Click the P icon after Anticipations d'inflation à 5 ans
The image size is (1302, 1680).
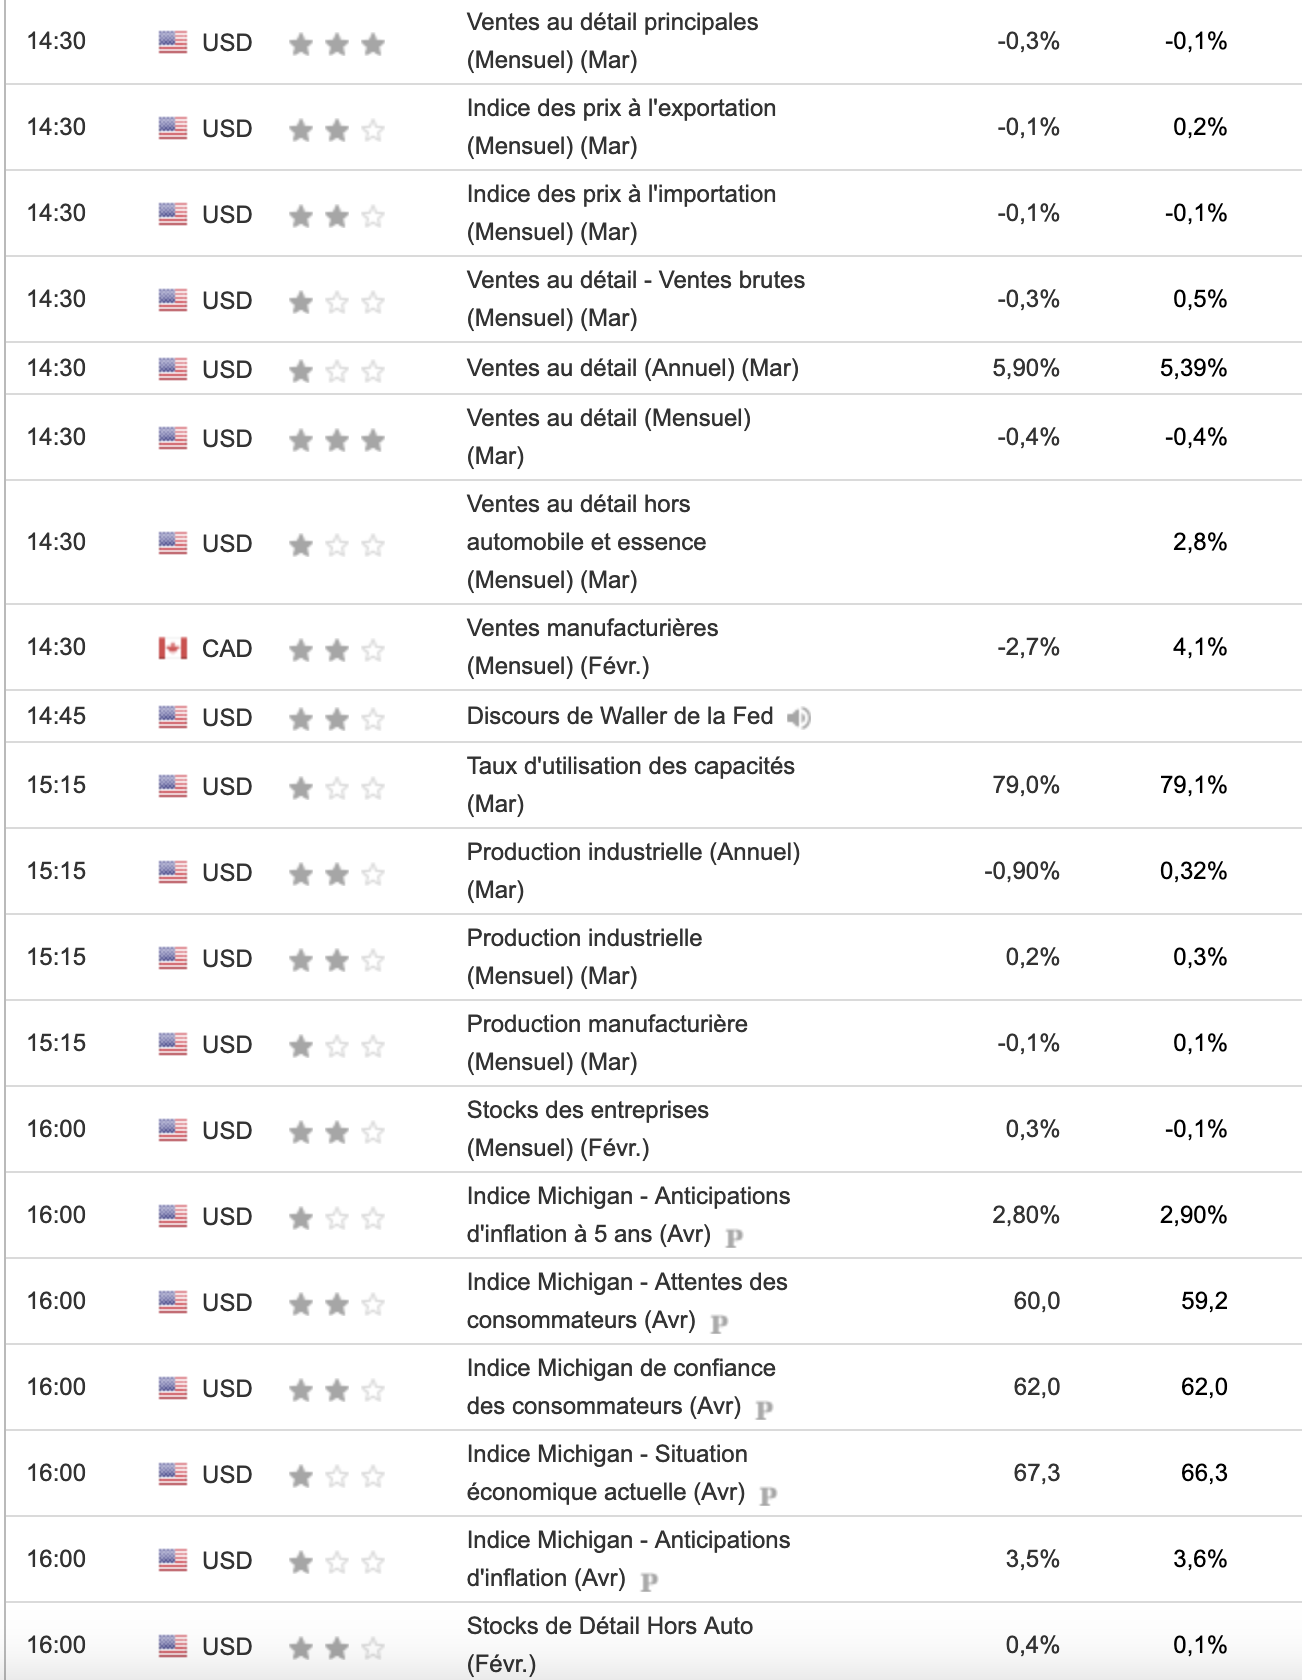coord(734,1237)
